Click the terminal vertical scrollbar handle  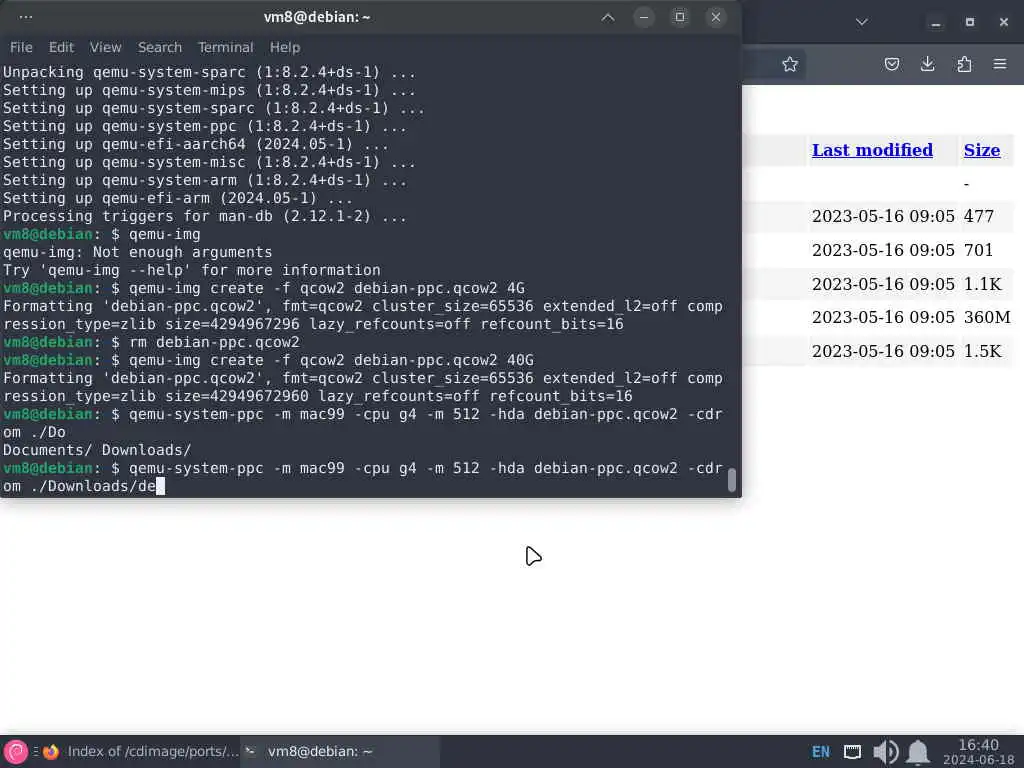pos(732,480)
